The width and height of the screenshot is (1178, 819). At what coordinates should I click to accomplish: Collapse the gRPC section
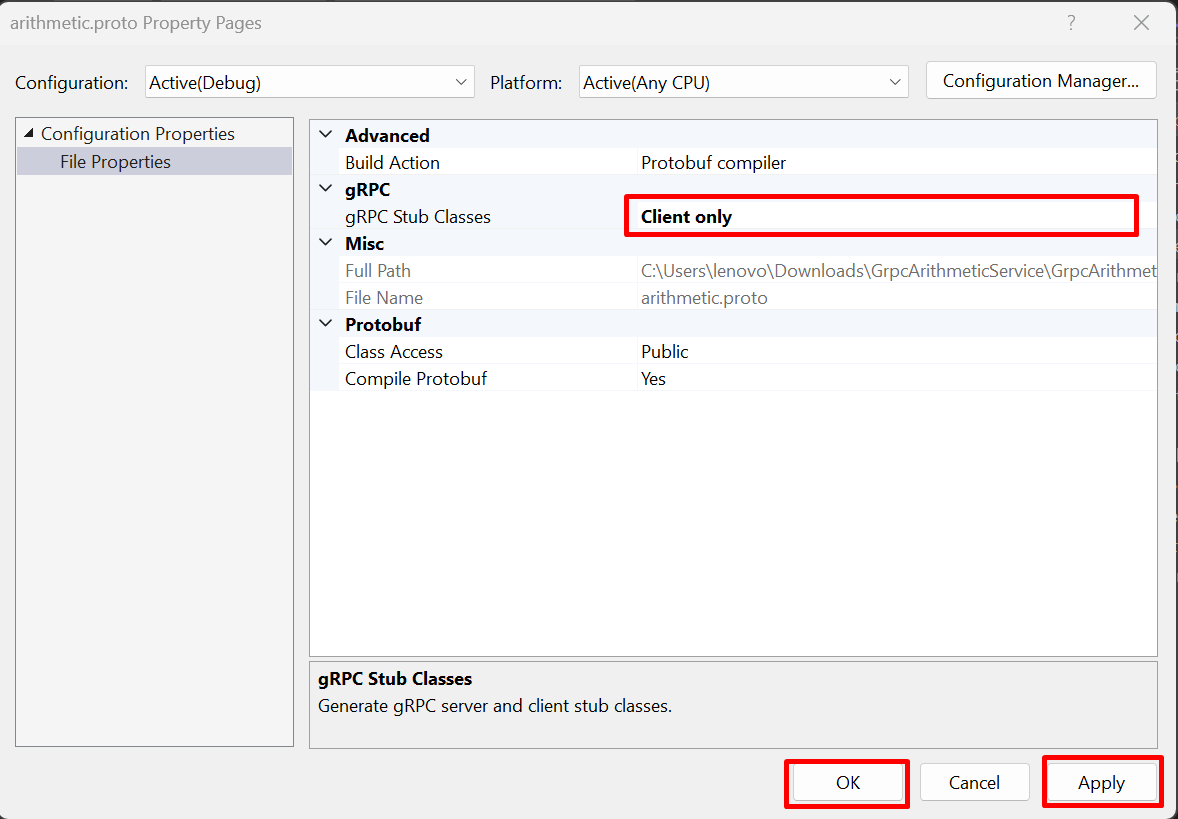(324, 188)
